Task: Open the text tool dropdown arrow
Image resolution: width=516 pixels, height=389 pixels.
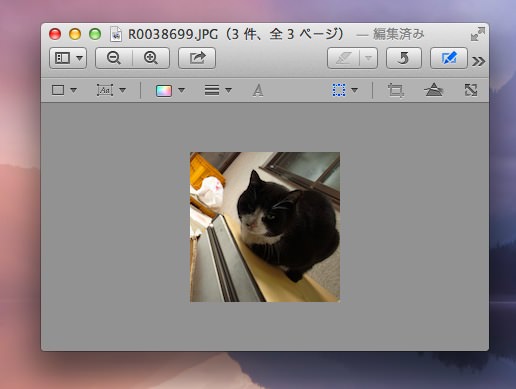Action: [122, 90]
